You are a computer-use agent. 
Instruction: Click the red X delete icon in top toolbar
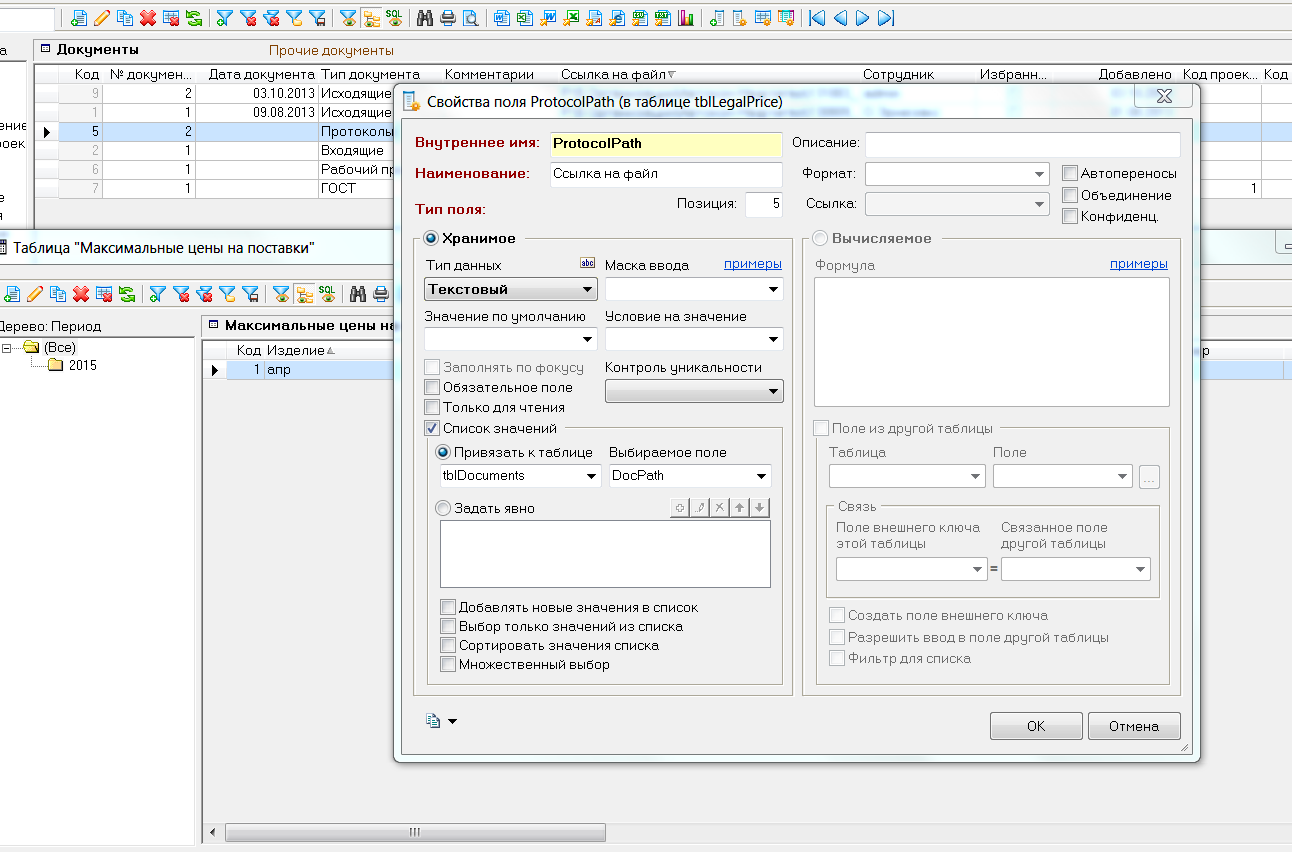(148, 18)
